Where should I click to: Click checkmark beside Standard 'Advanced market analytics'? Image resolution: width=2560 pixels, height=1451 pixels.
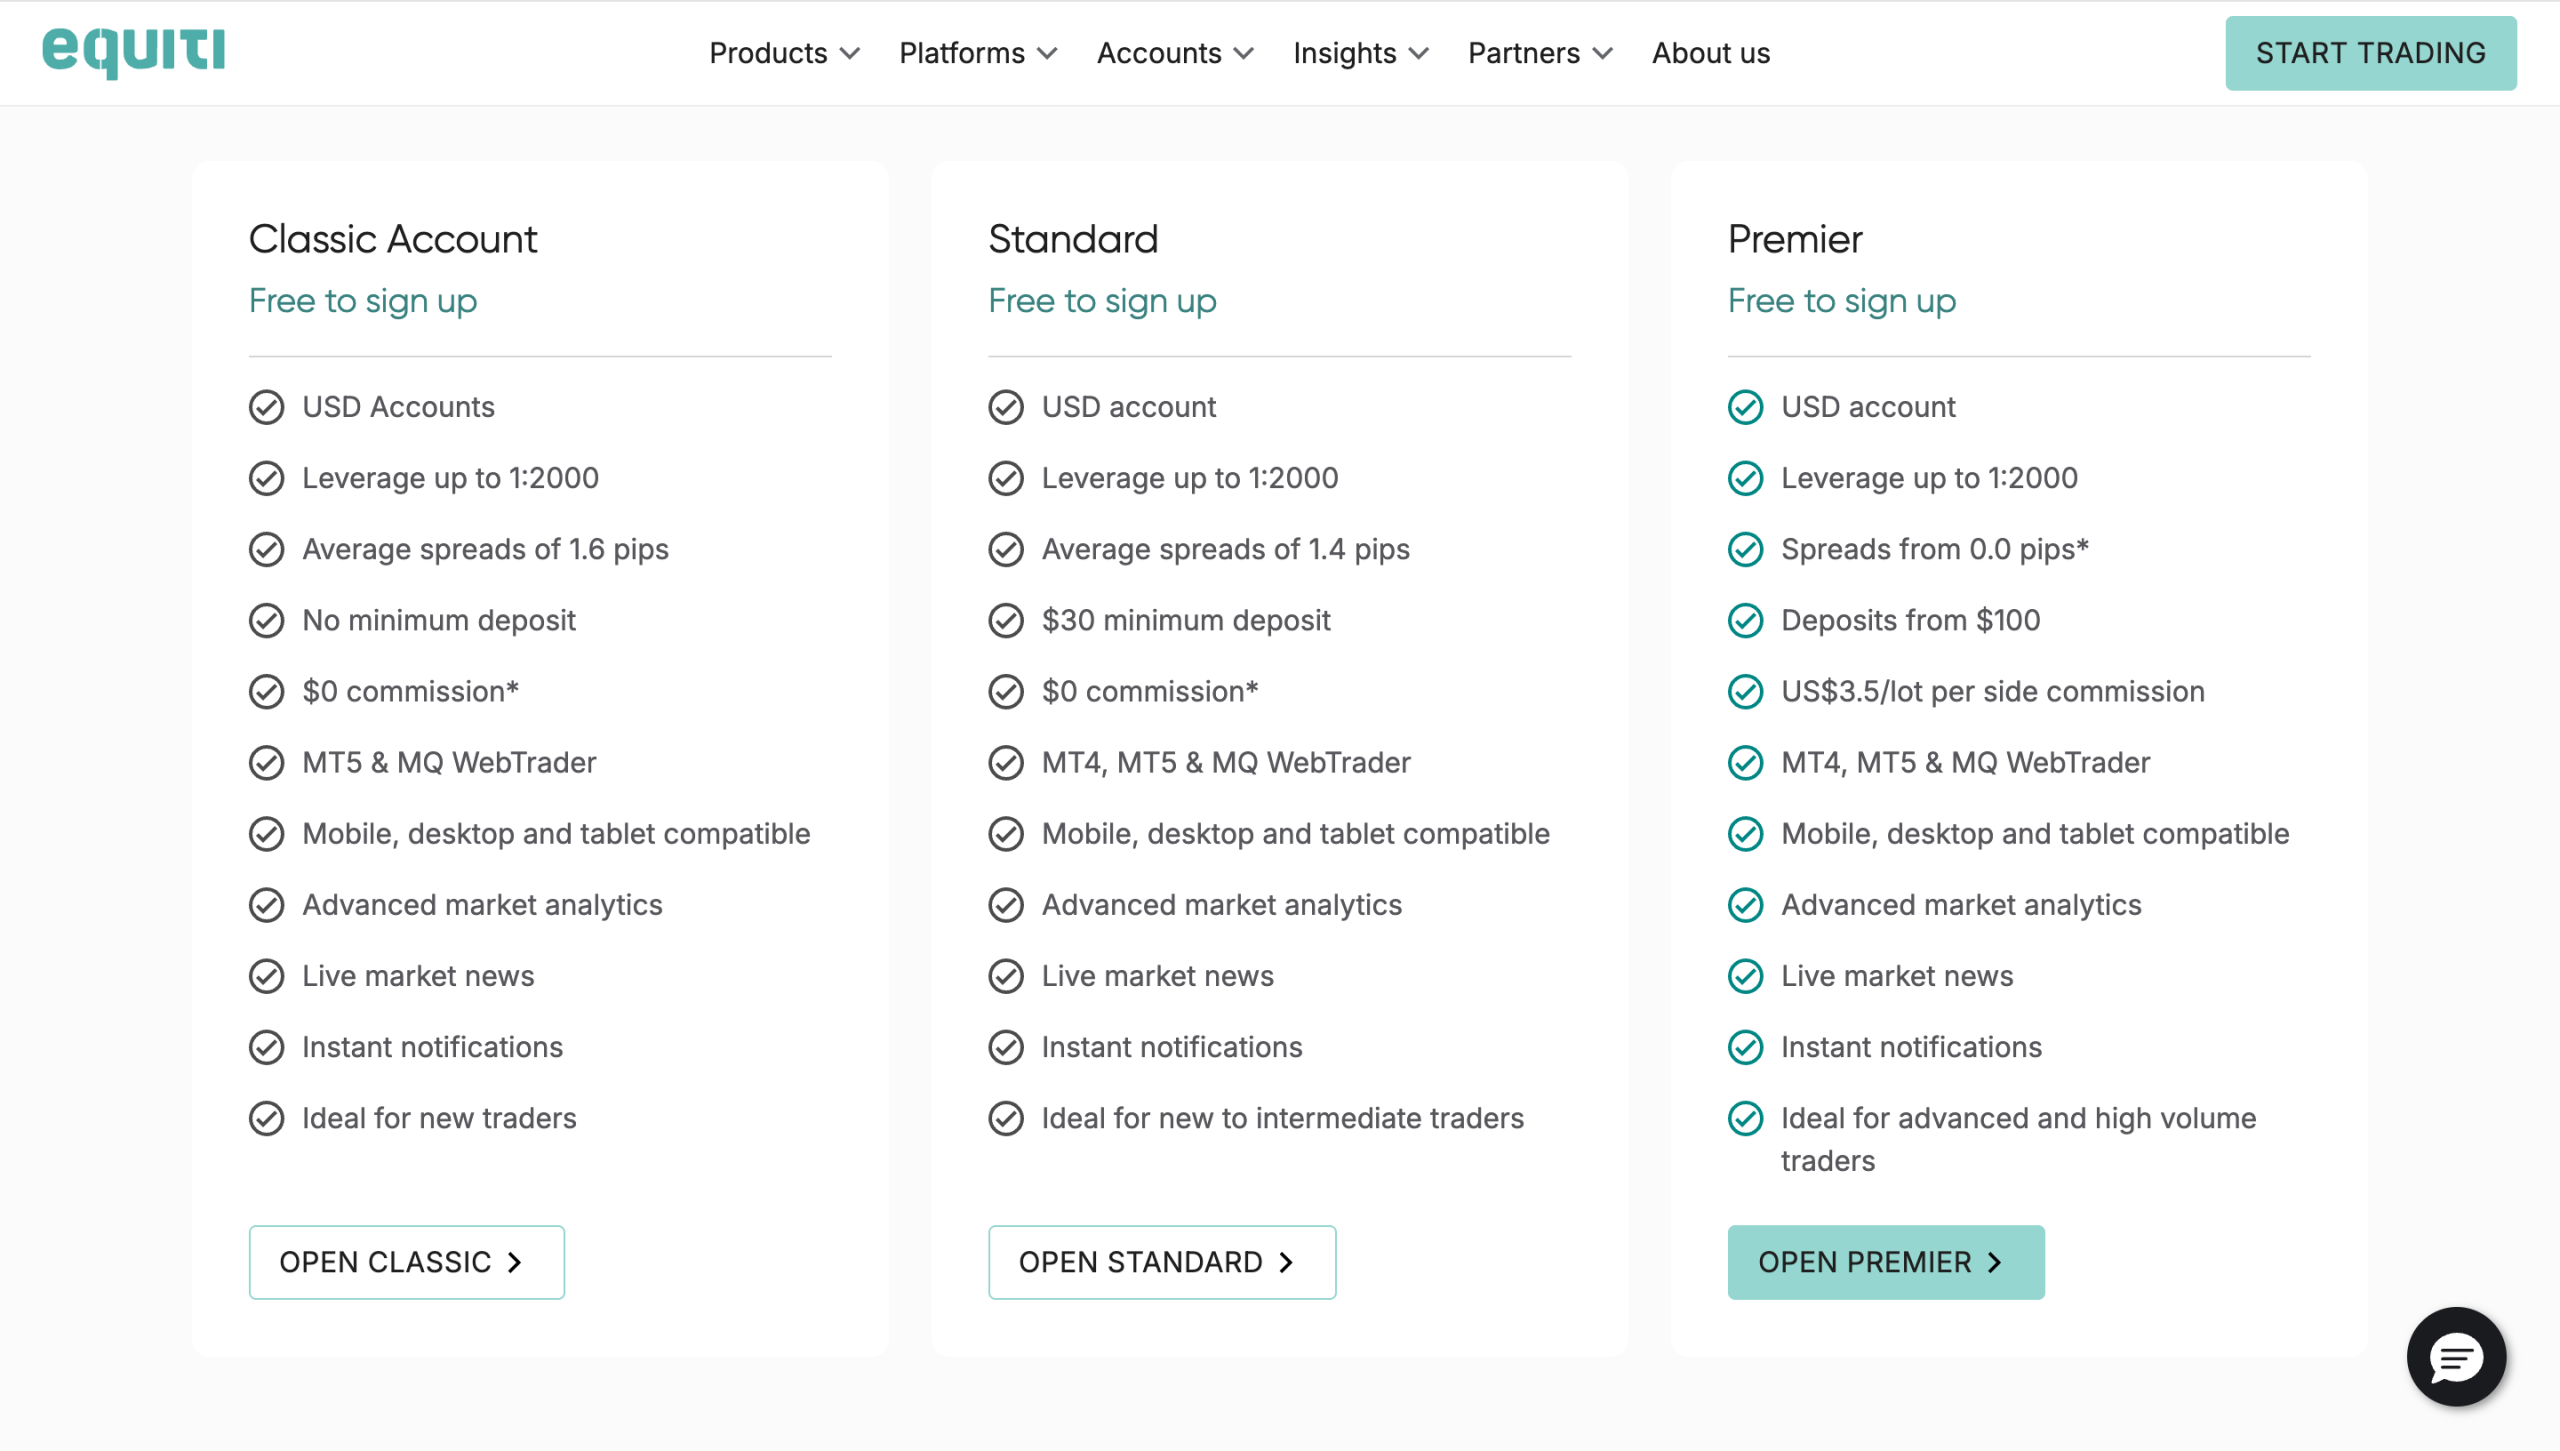point(1006,905)
